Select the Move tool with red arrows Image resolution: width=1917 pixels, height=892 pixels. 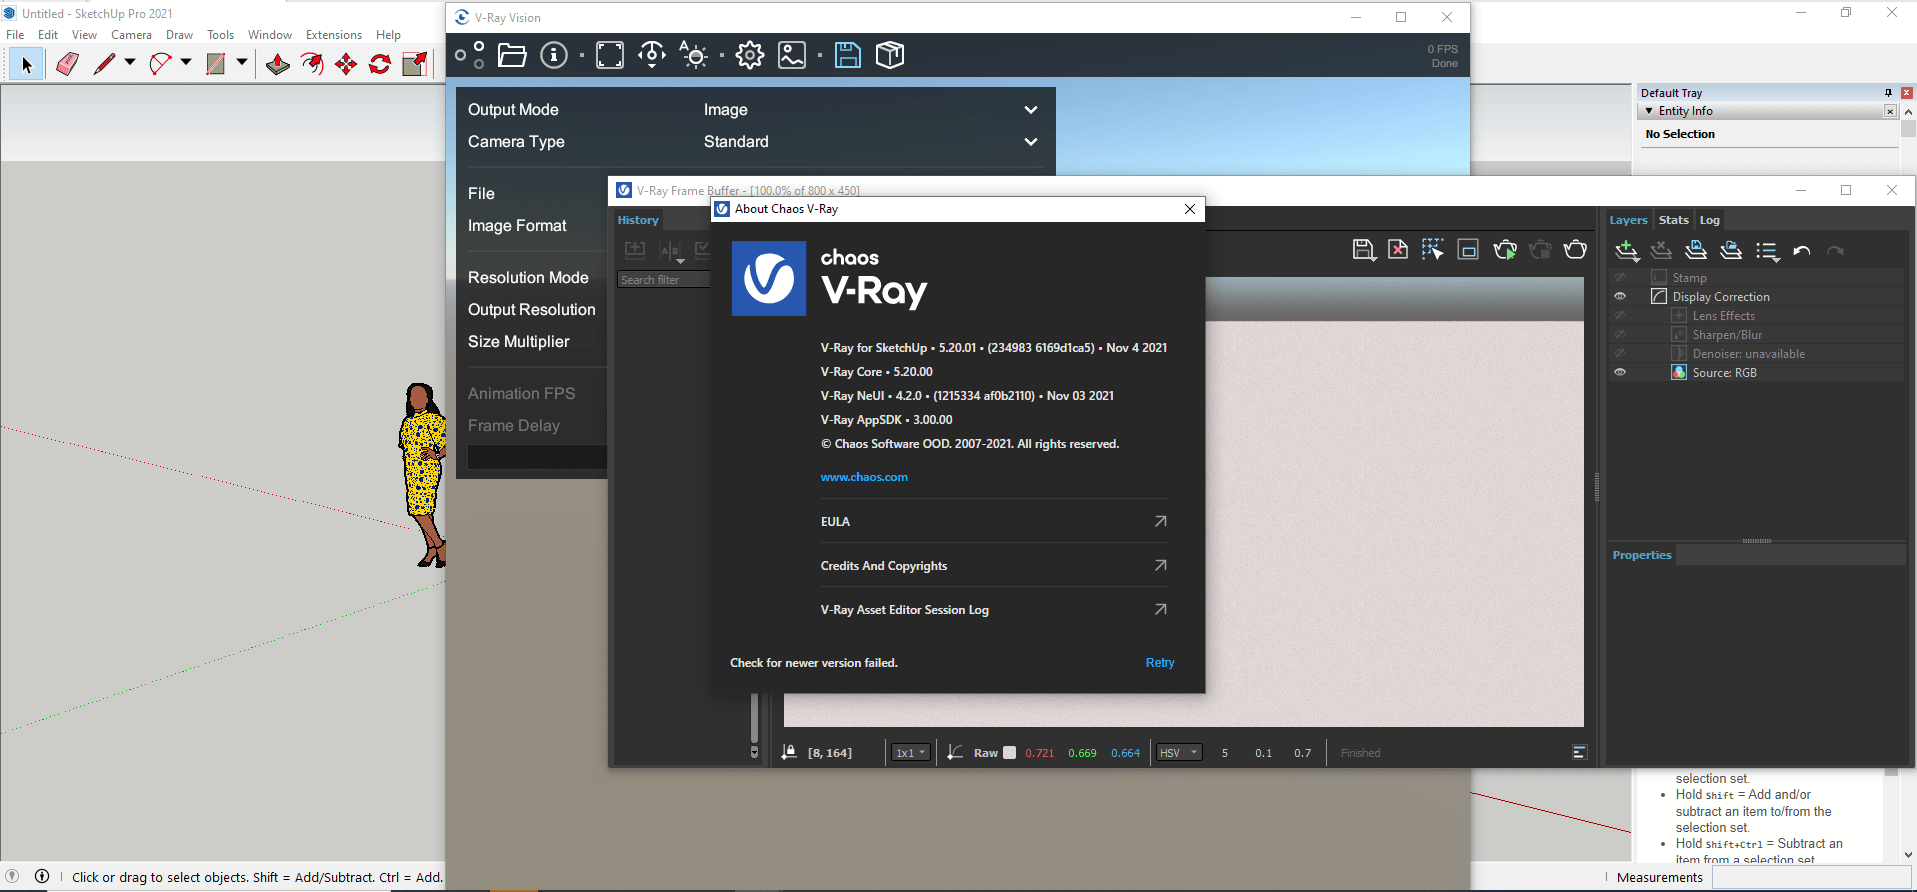click(346, 64)
